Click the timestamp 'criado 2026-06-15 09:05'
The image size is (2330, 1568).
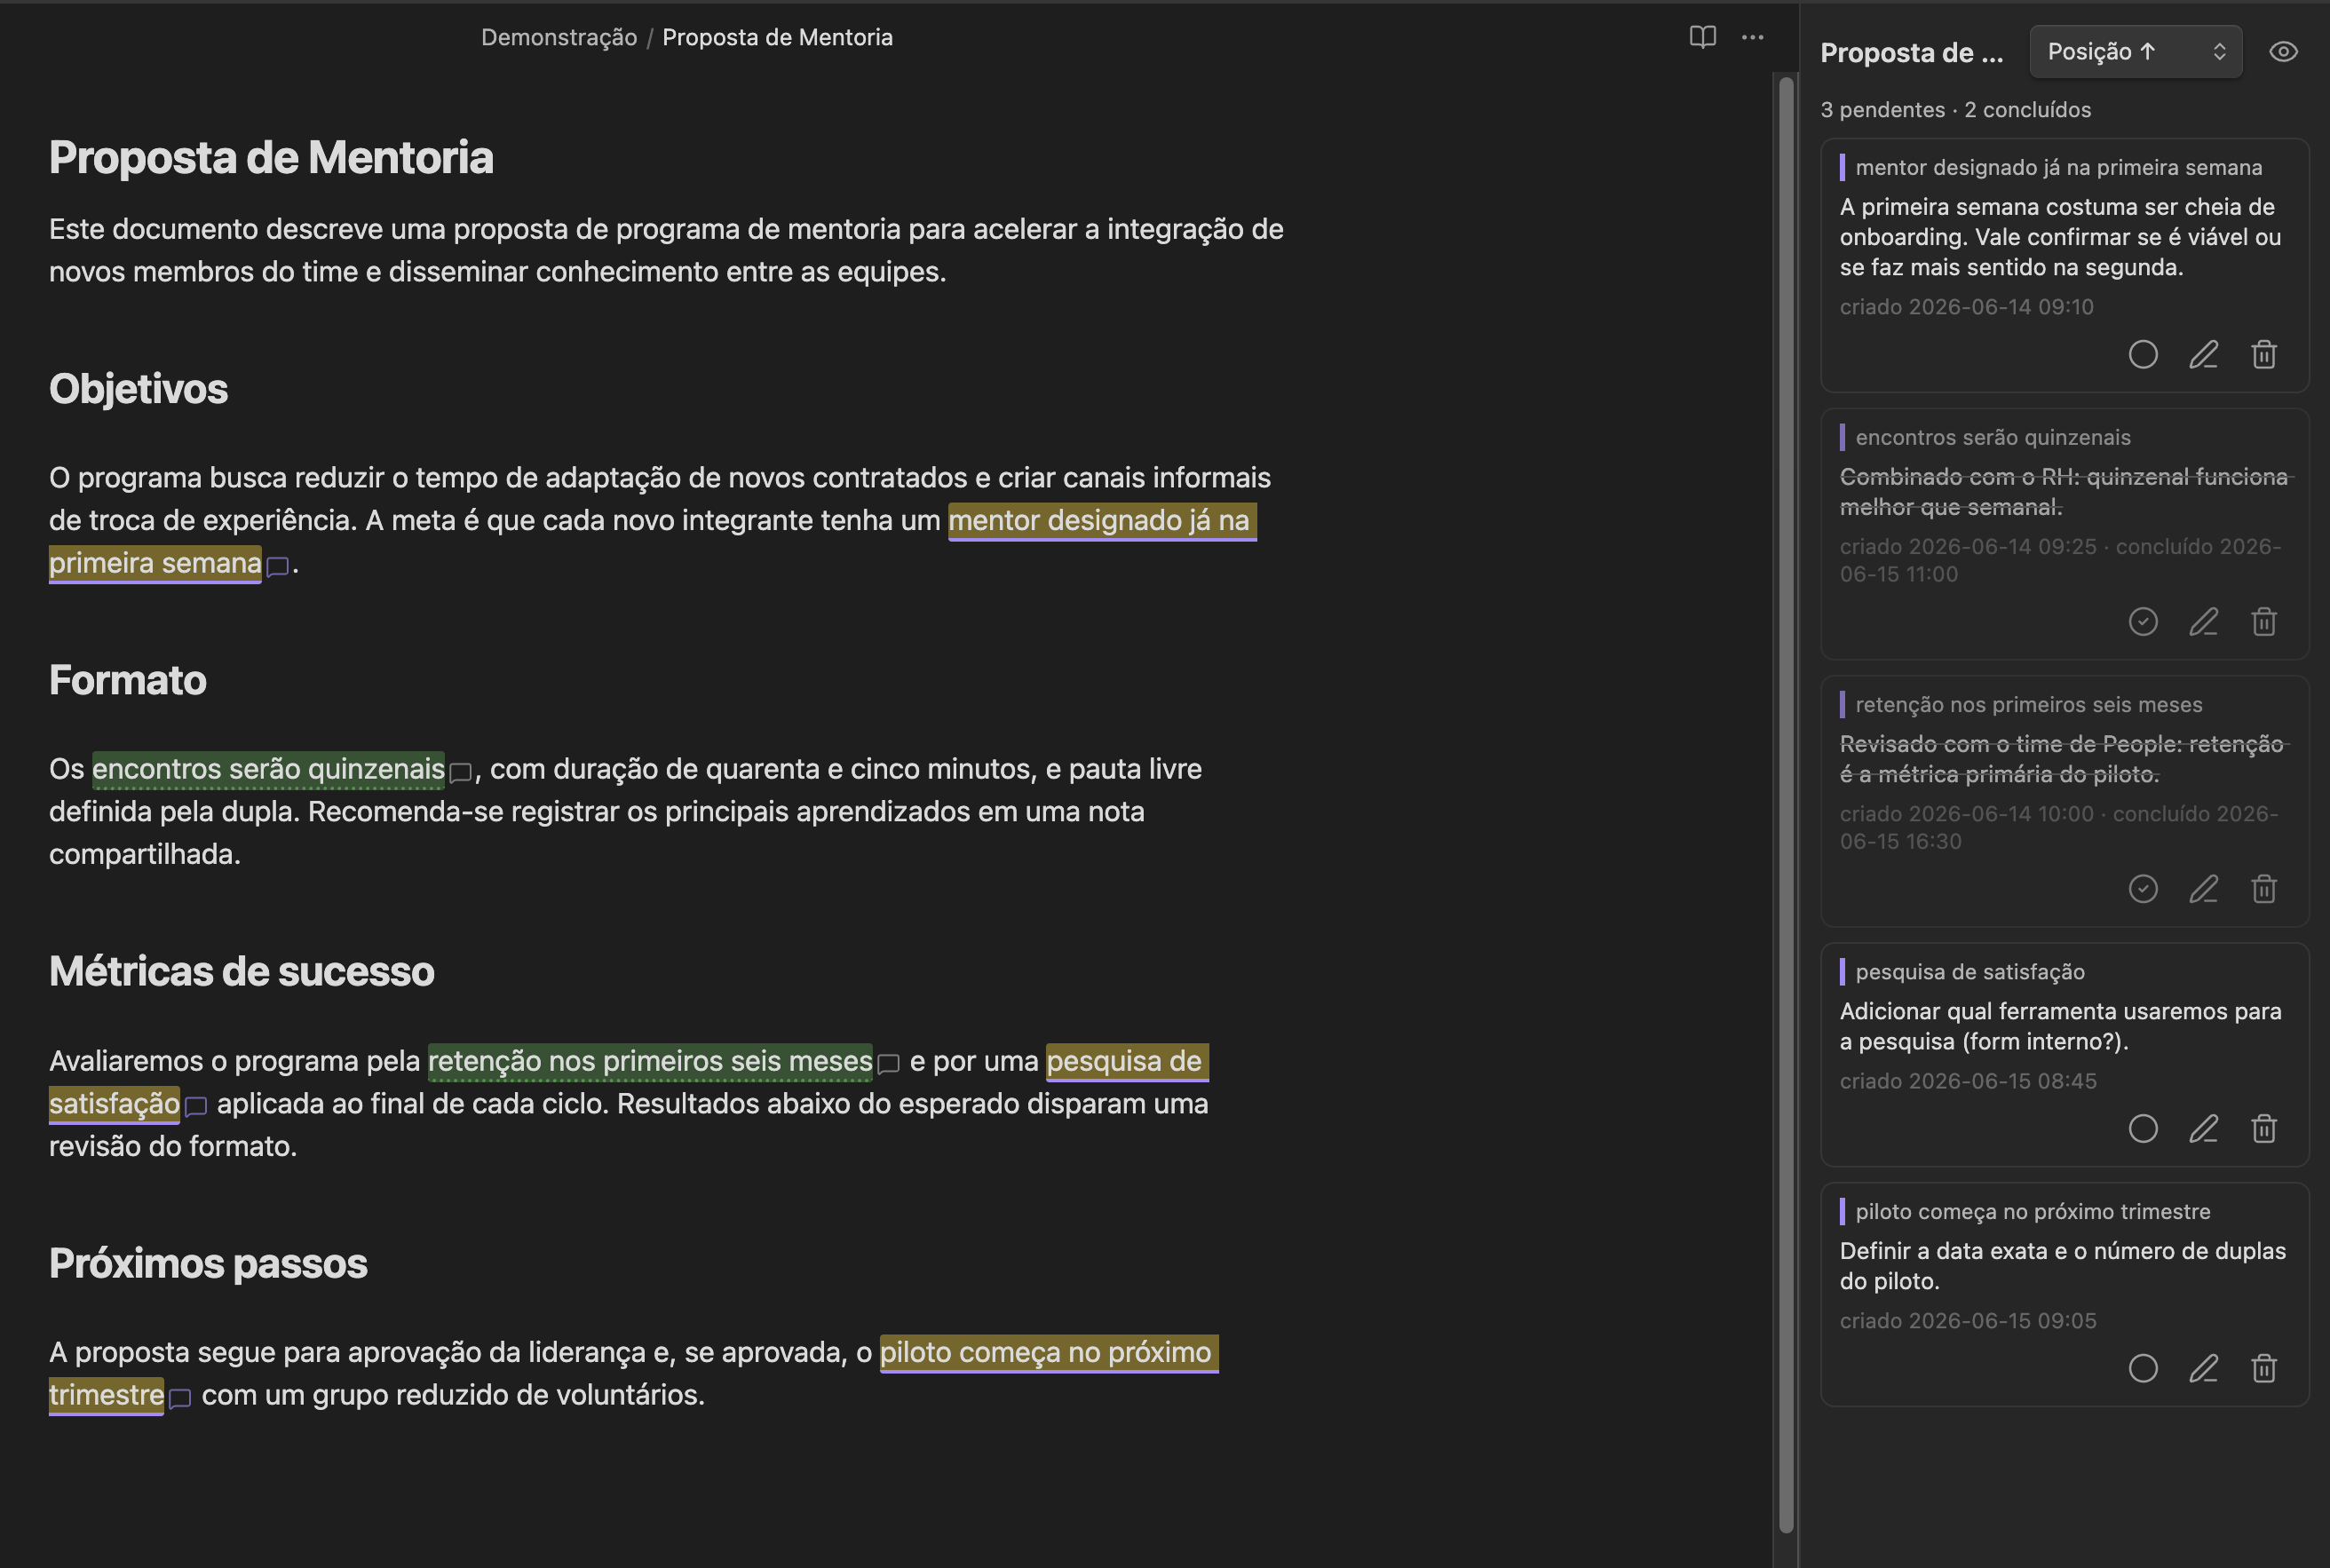point(1968,1321)
